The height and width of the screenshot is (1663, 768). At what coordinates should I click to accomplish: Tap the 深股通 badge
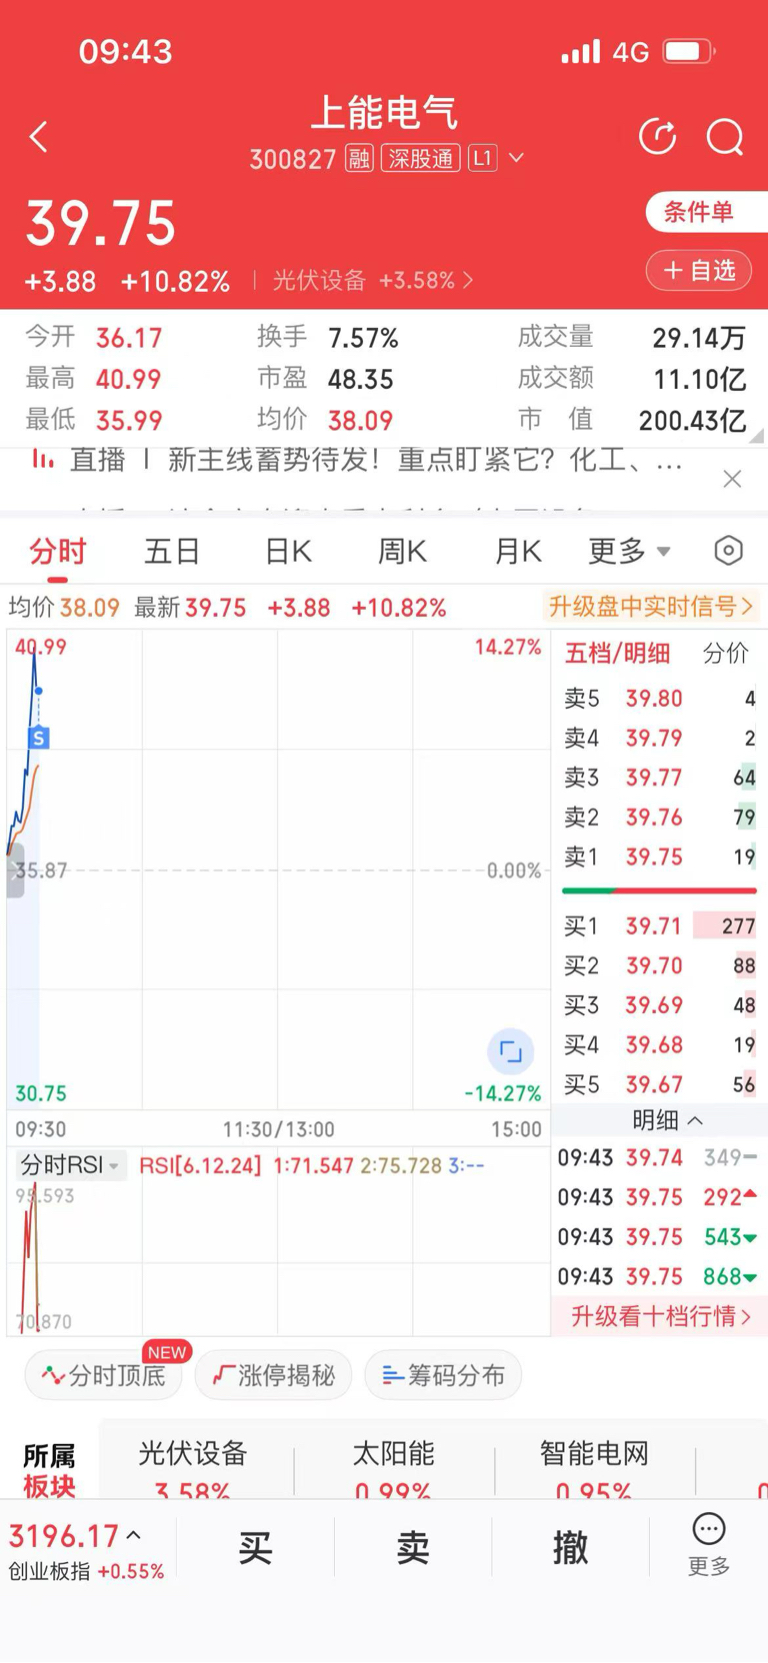(420, 158)
